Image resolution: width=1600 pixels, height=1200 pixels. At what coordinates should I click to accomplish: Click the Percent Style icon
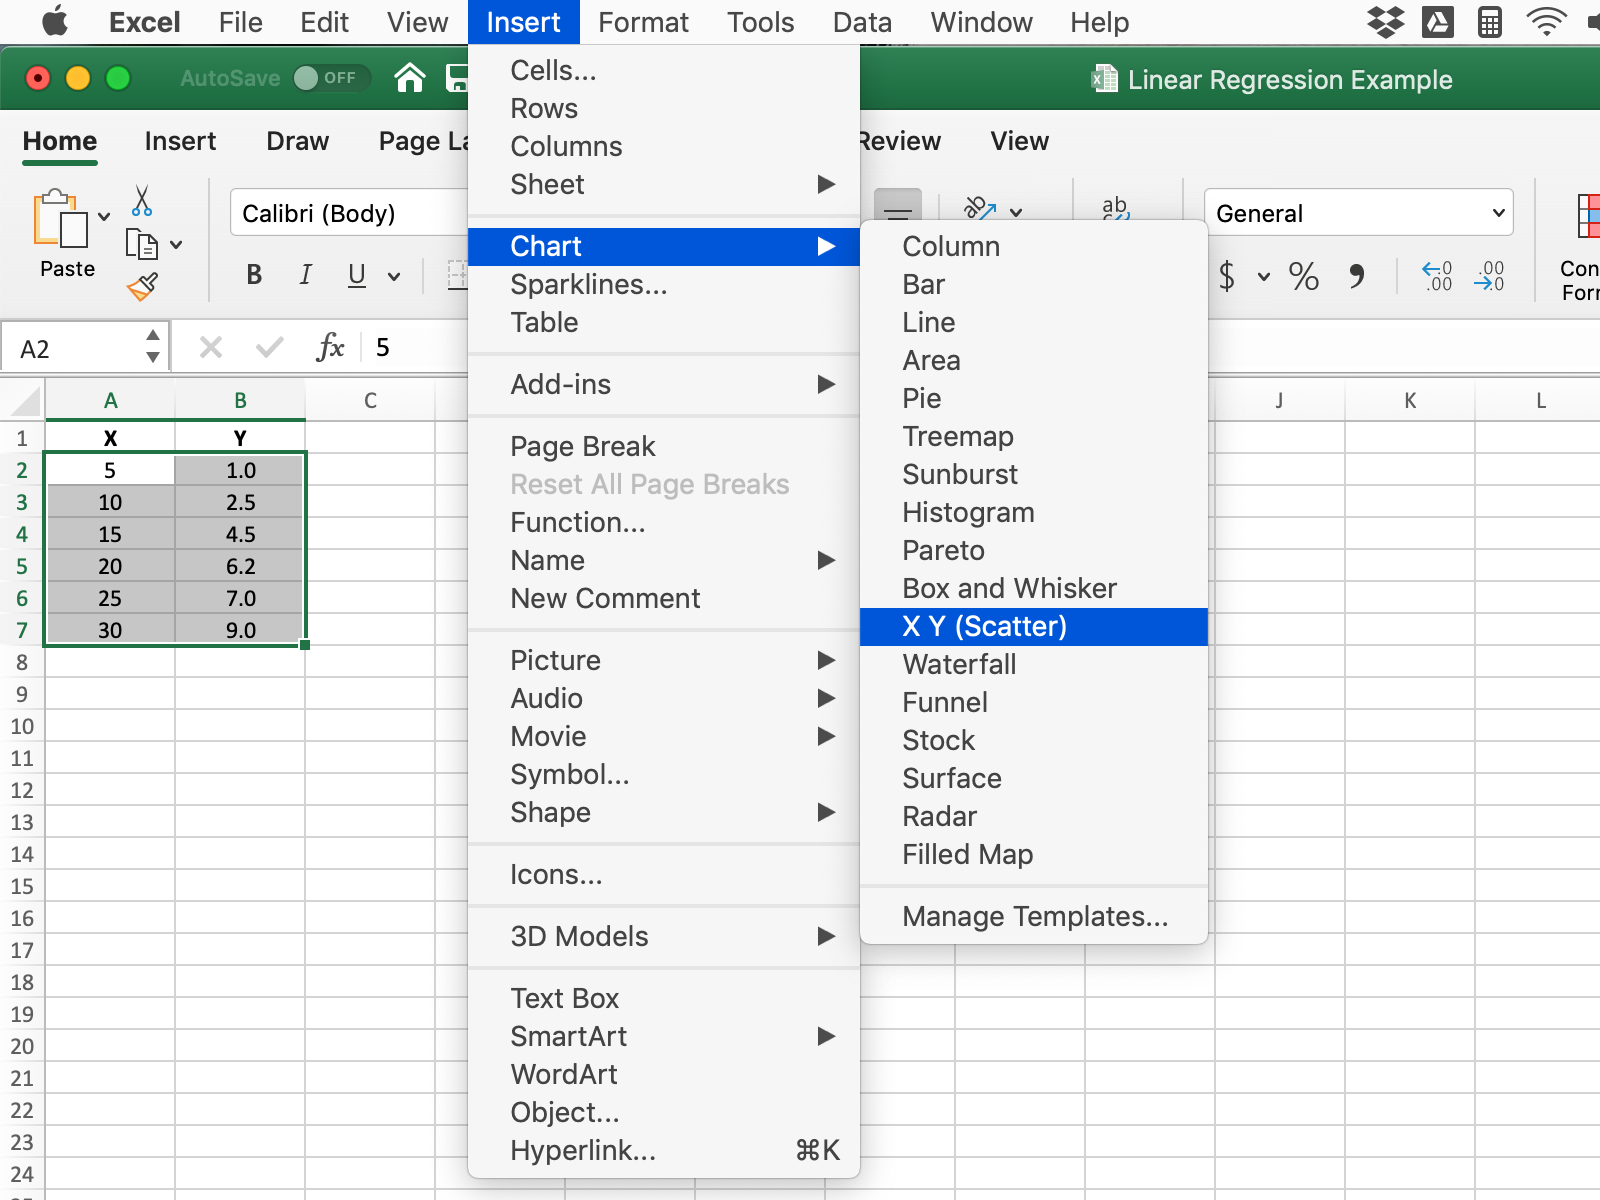(1303, 276)
